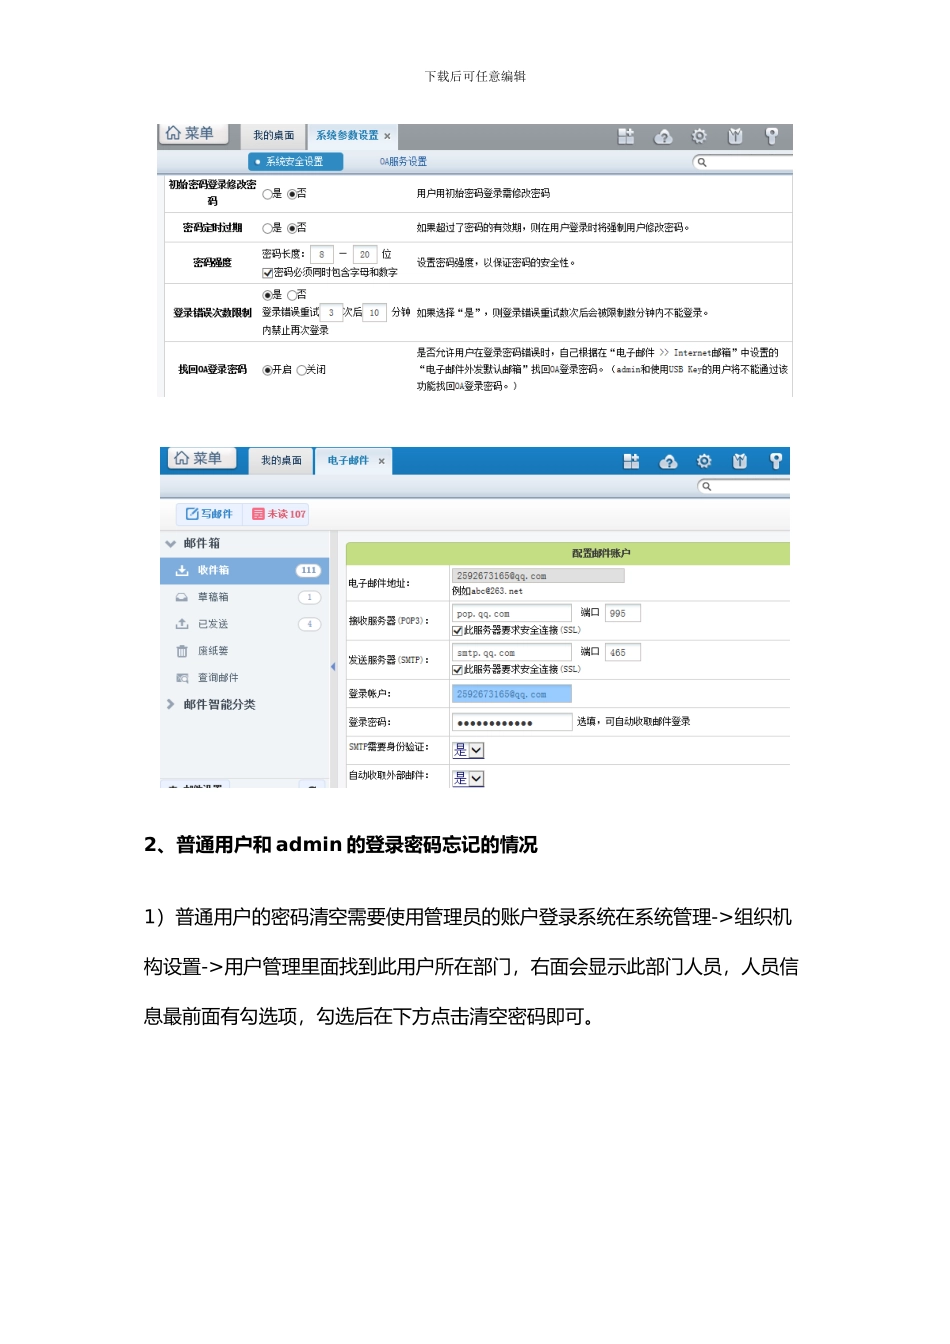
Task: Open the gear icon in email screenshot header
Action: point(704,461)
